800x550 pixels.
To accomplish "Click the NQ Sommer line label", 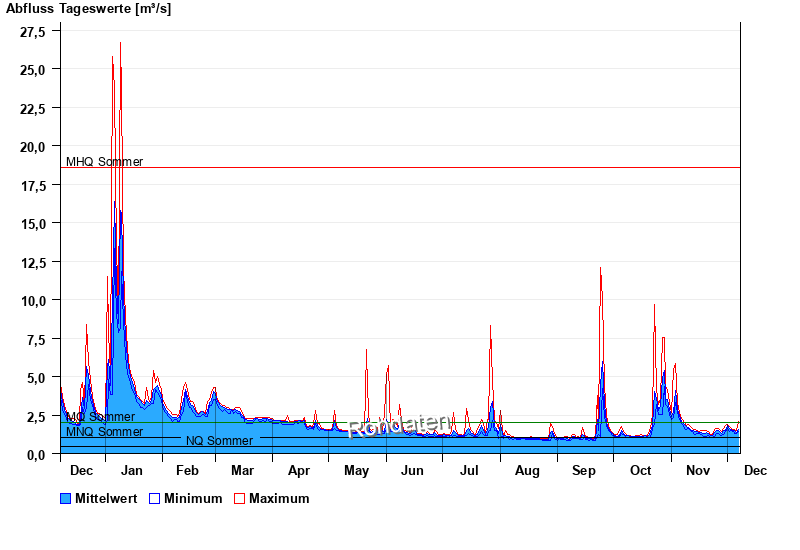I will coord(219,441).
